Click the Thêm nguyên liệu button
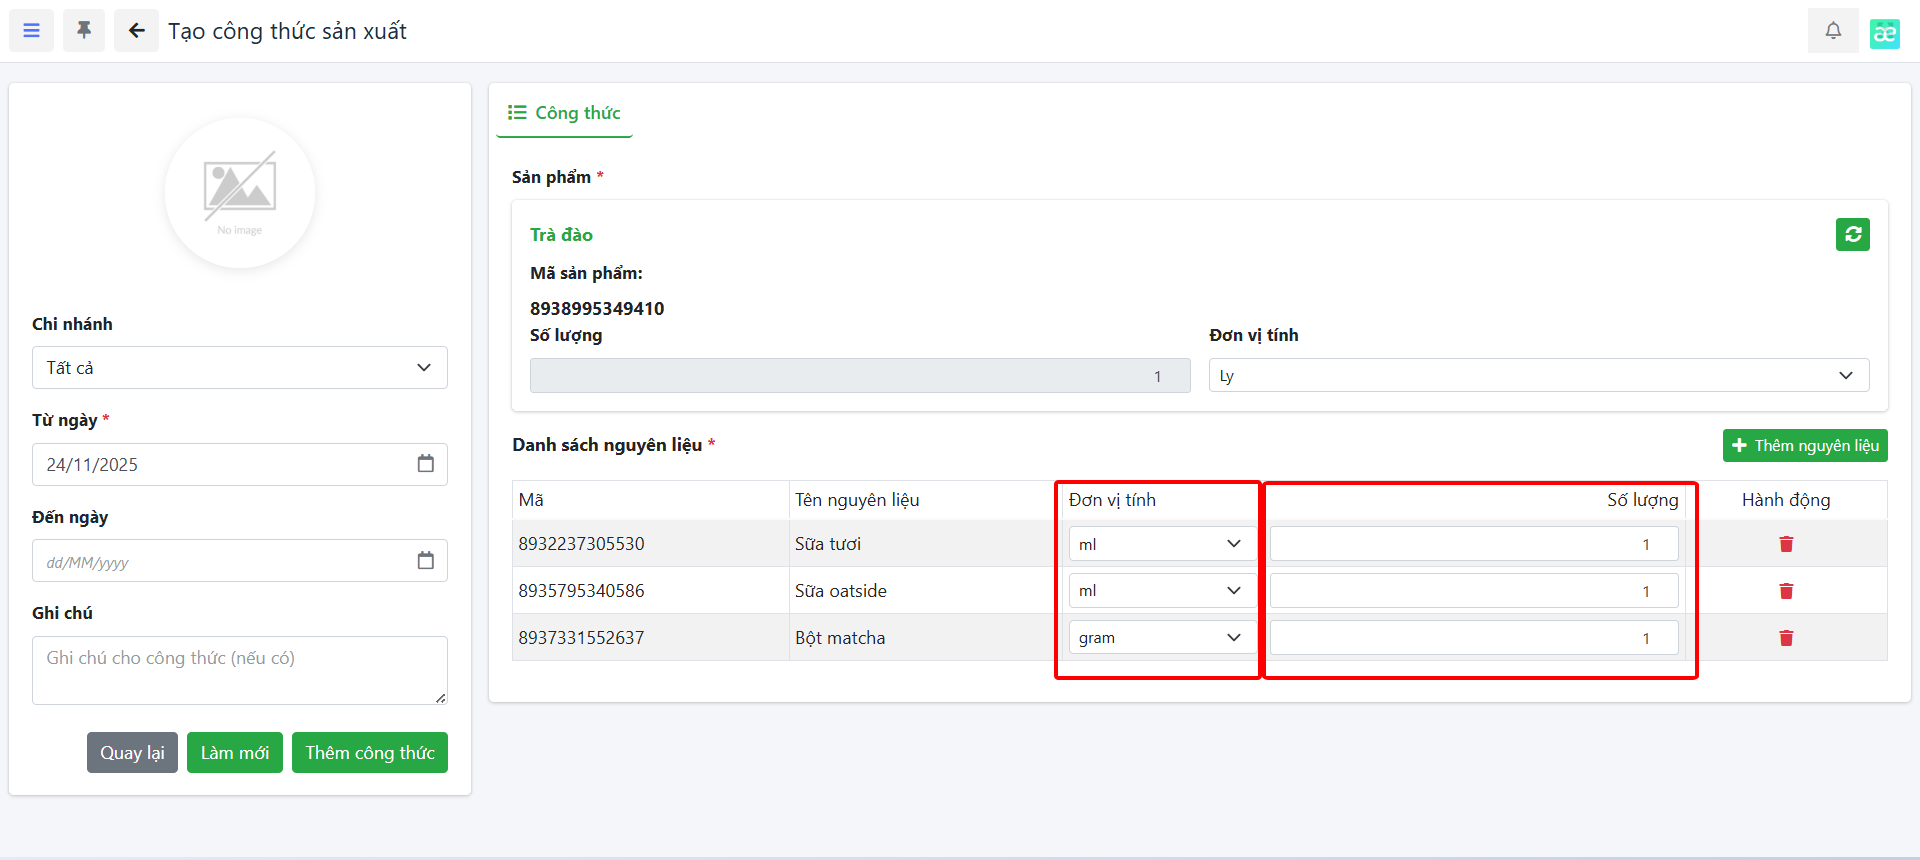Image resolution: width=1920 pixels, height=860 pixels. (1804, 446)
